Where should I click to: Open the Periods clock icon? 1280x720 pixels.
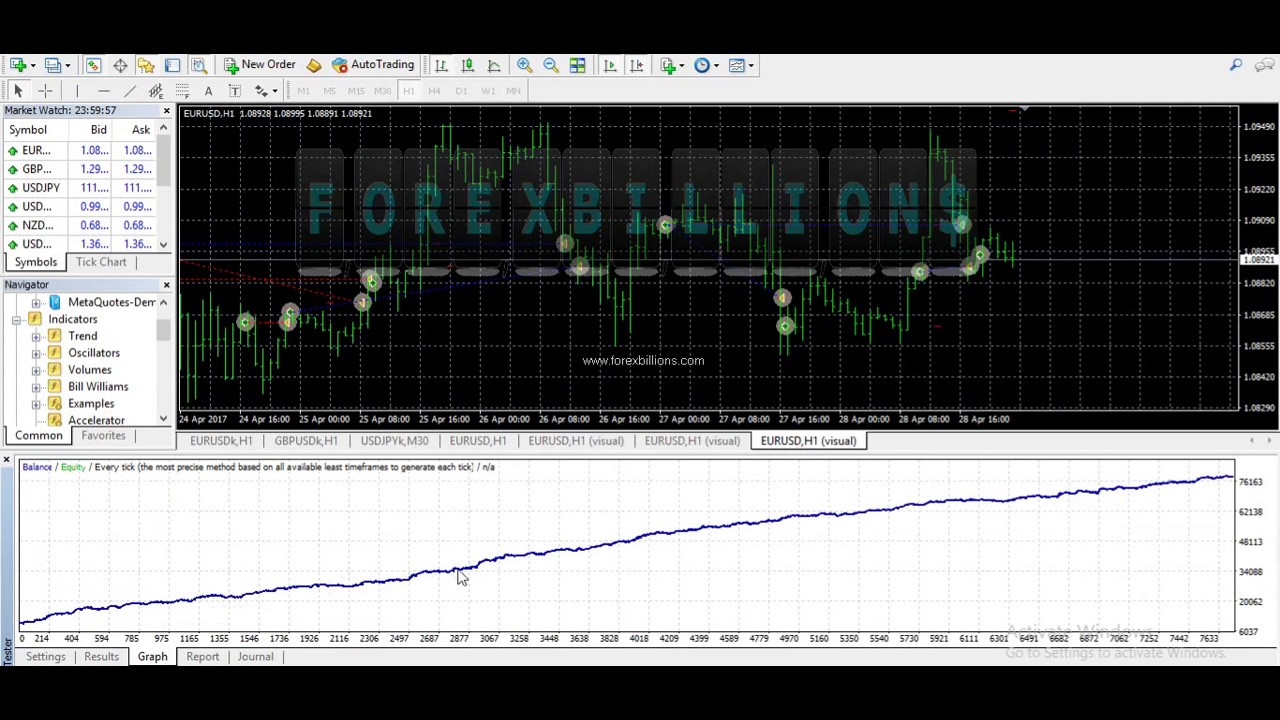(x=702, y=65)
